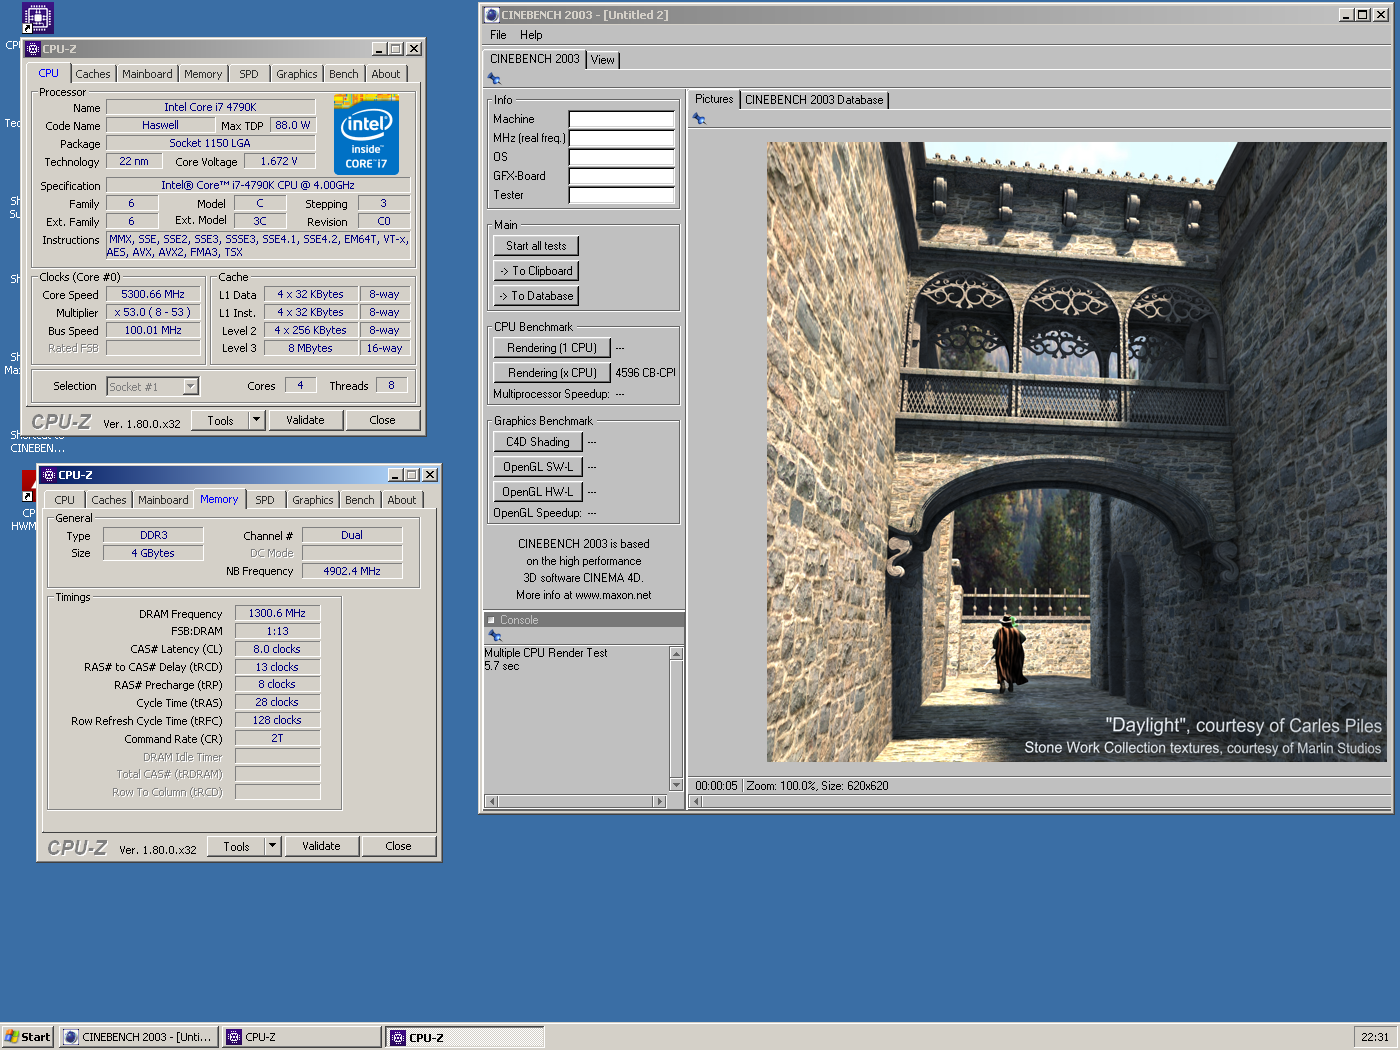Click console vertical scrollbar up arrow
The width and height of the screenshot is (1400, 1050).
[676, 654]
